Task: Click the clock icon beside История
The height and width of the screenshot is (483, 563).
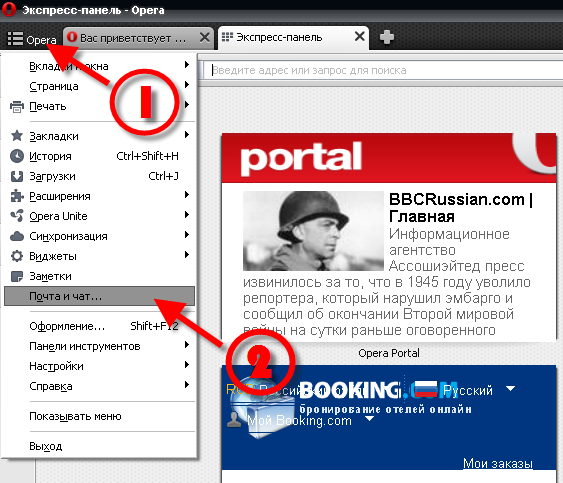Action: (17, 156)
